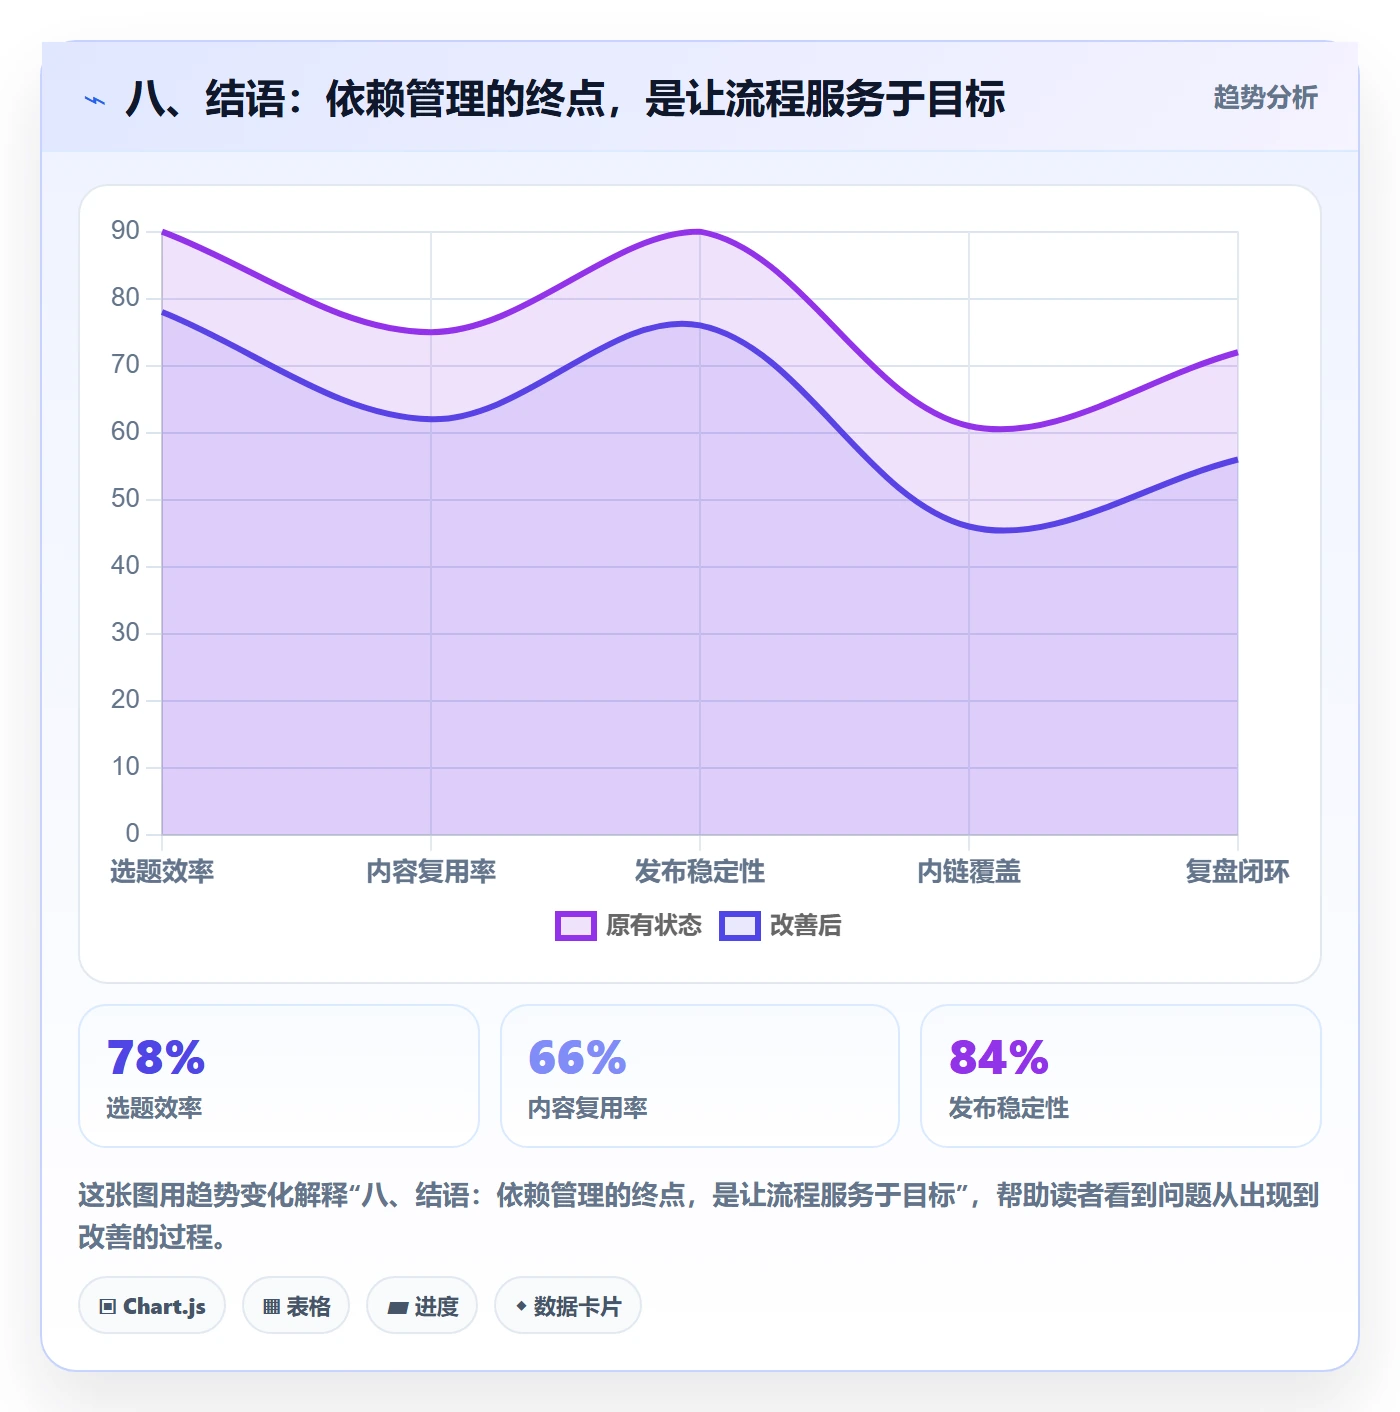Select the Chart.js tag

coord(152,1305)
